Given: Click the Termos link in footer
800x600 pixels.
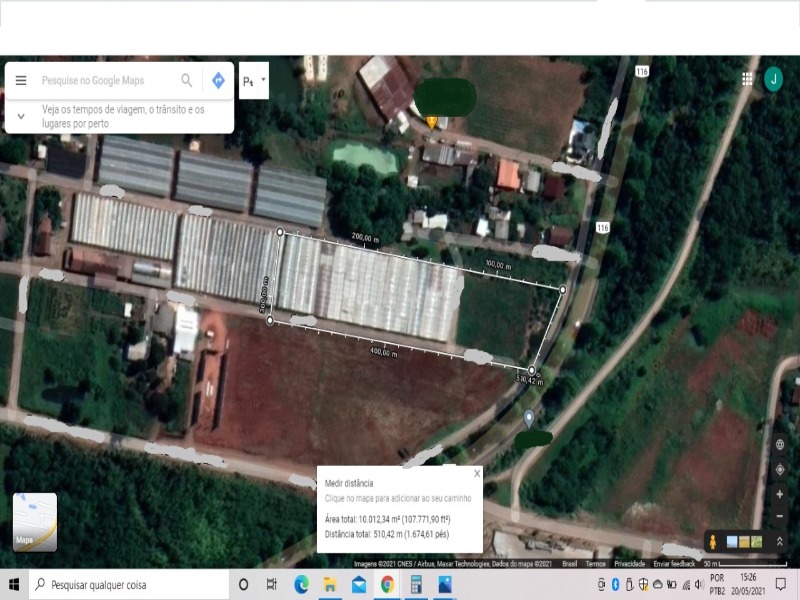Looking at the screenshot, I should [595, 564].
